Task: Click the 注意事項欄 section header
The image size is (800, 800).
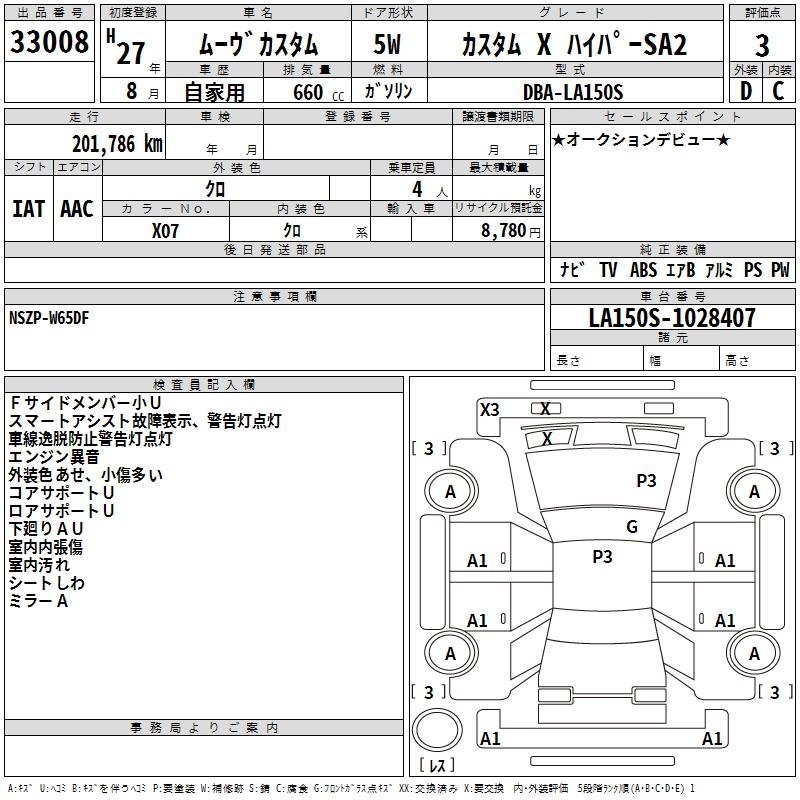Action: pos(274,296)
